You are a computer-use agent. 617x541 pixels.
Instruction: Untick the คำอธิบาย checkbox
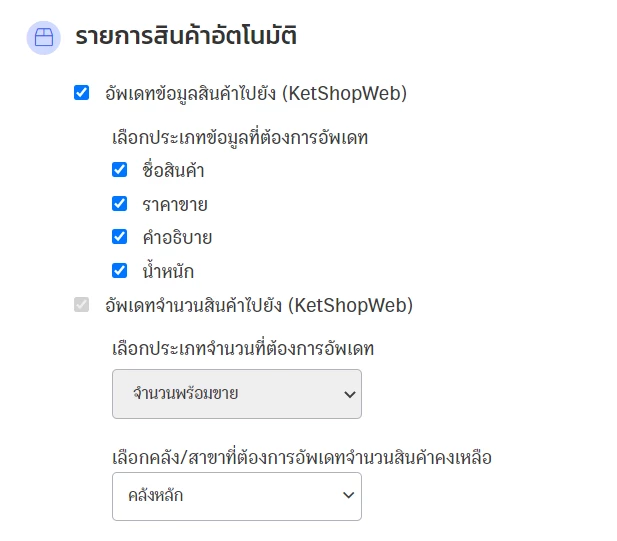coord(119,237)
